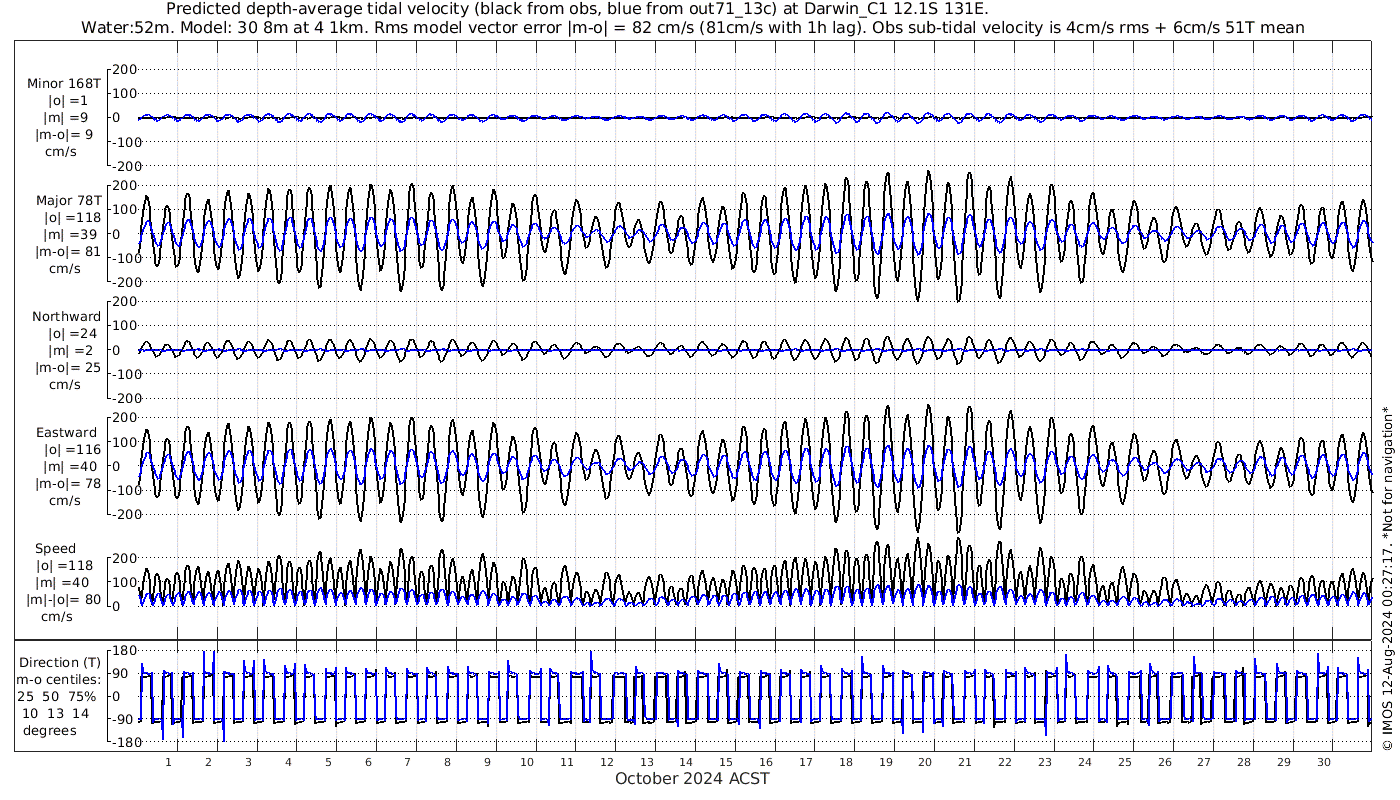The image size is (1400, 800).
Task: Click day '28' on the time axis
Action: coord(1244,762)
